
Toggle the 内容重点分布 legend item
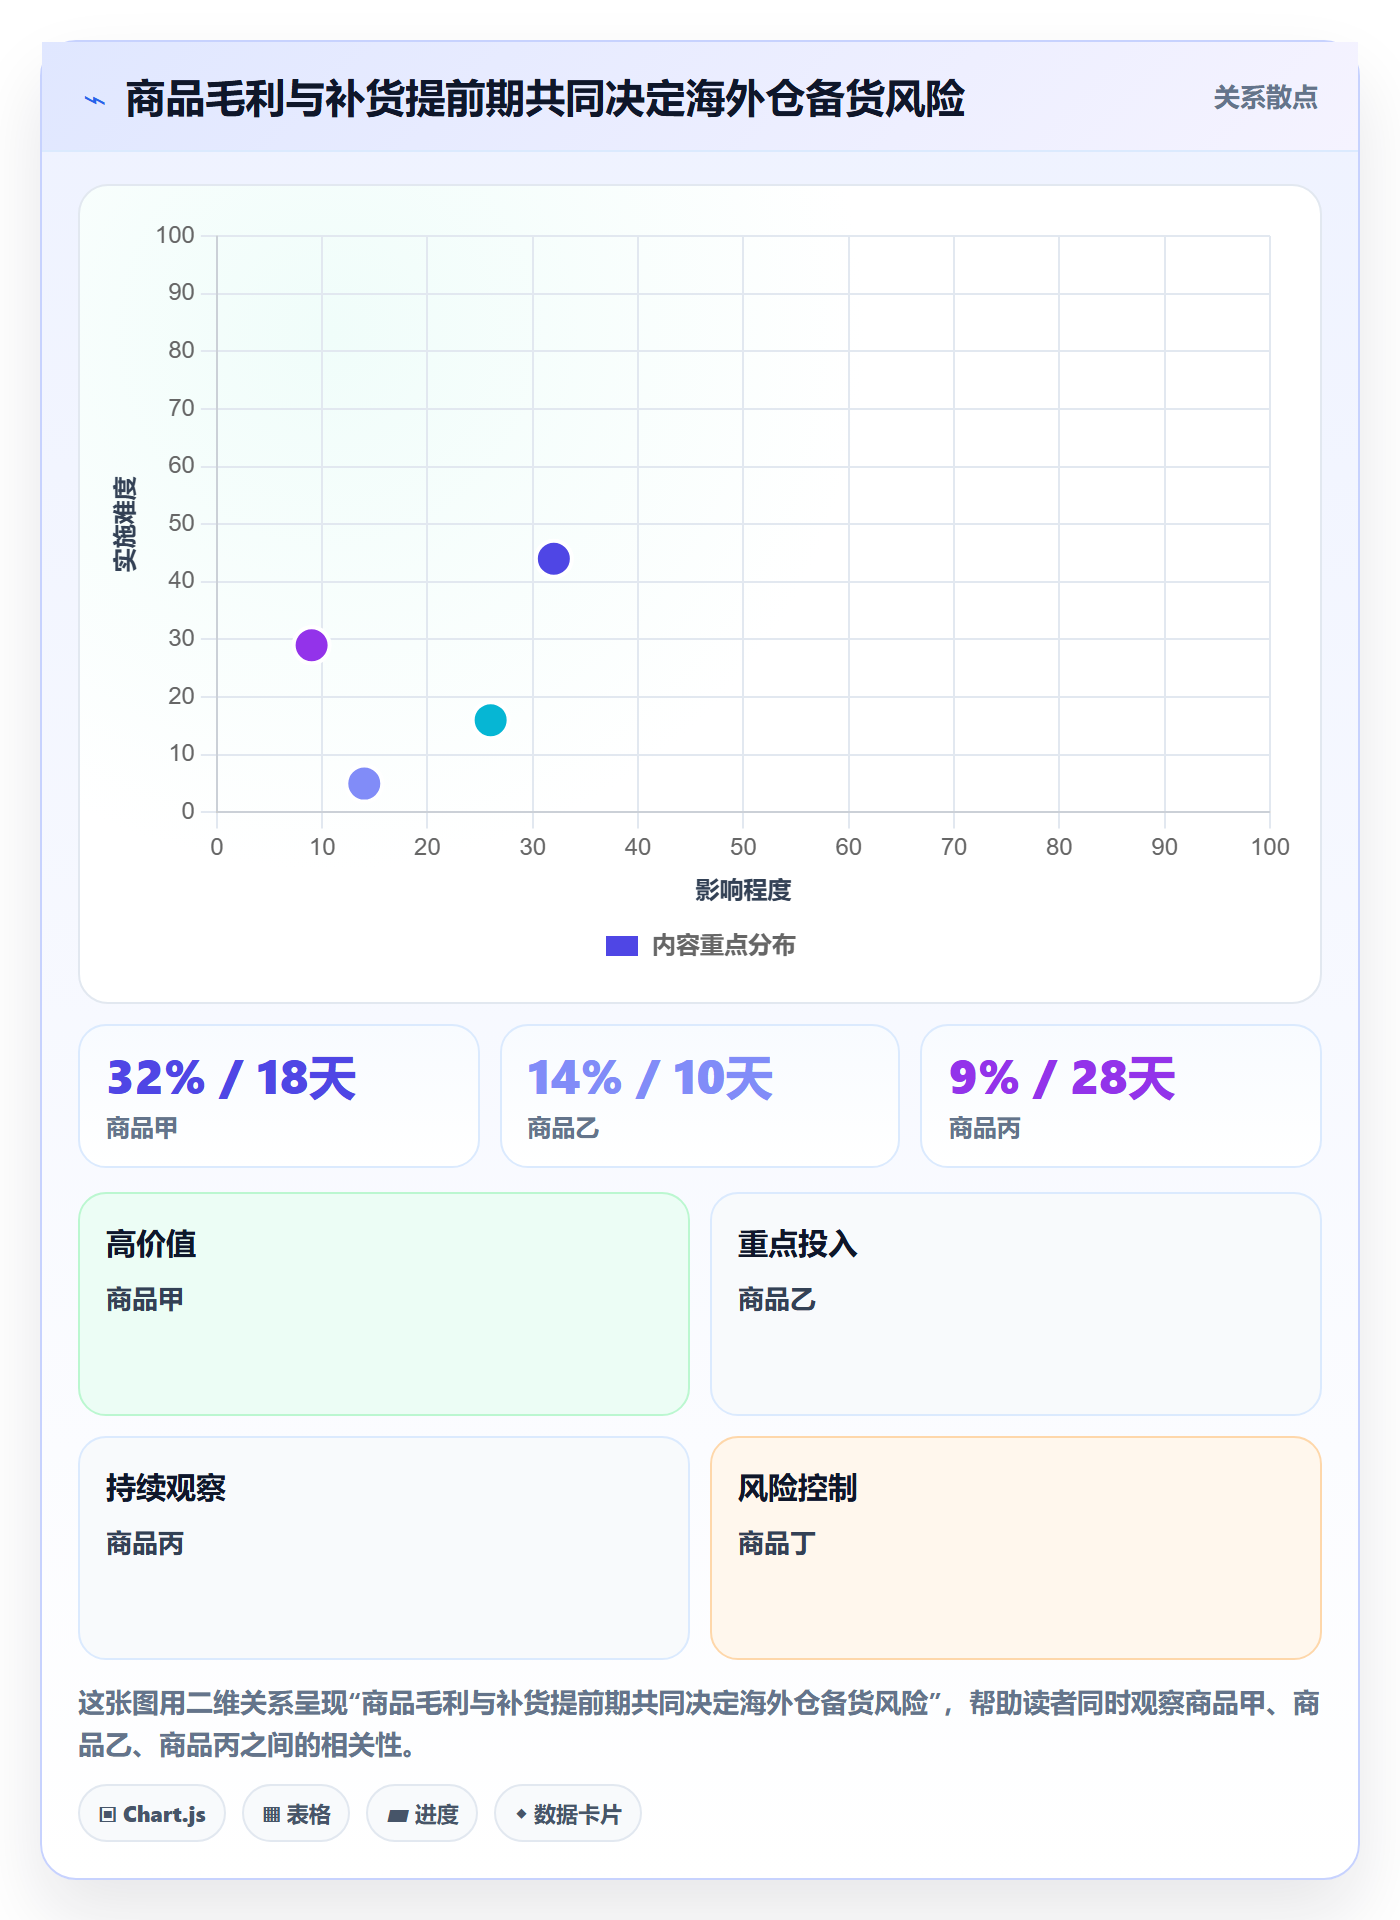coord(700,945)
